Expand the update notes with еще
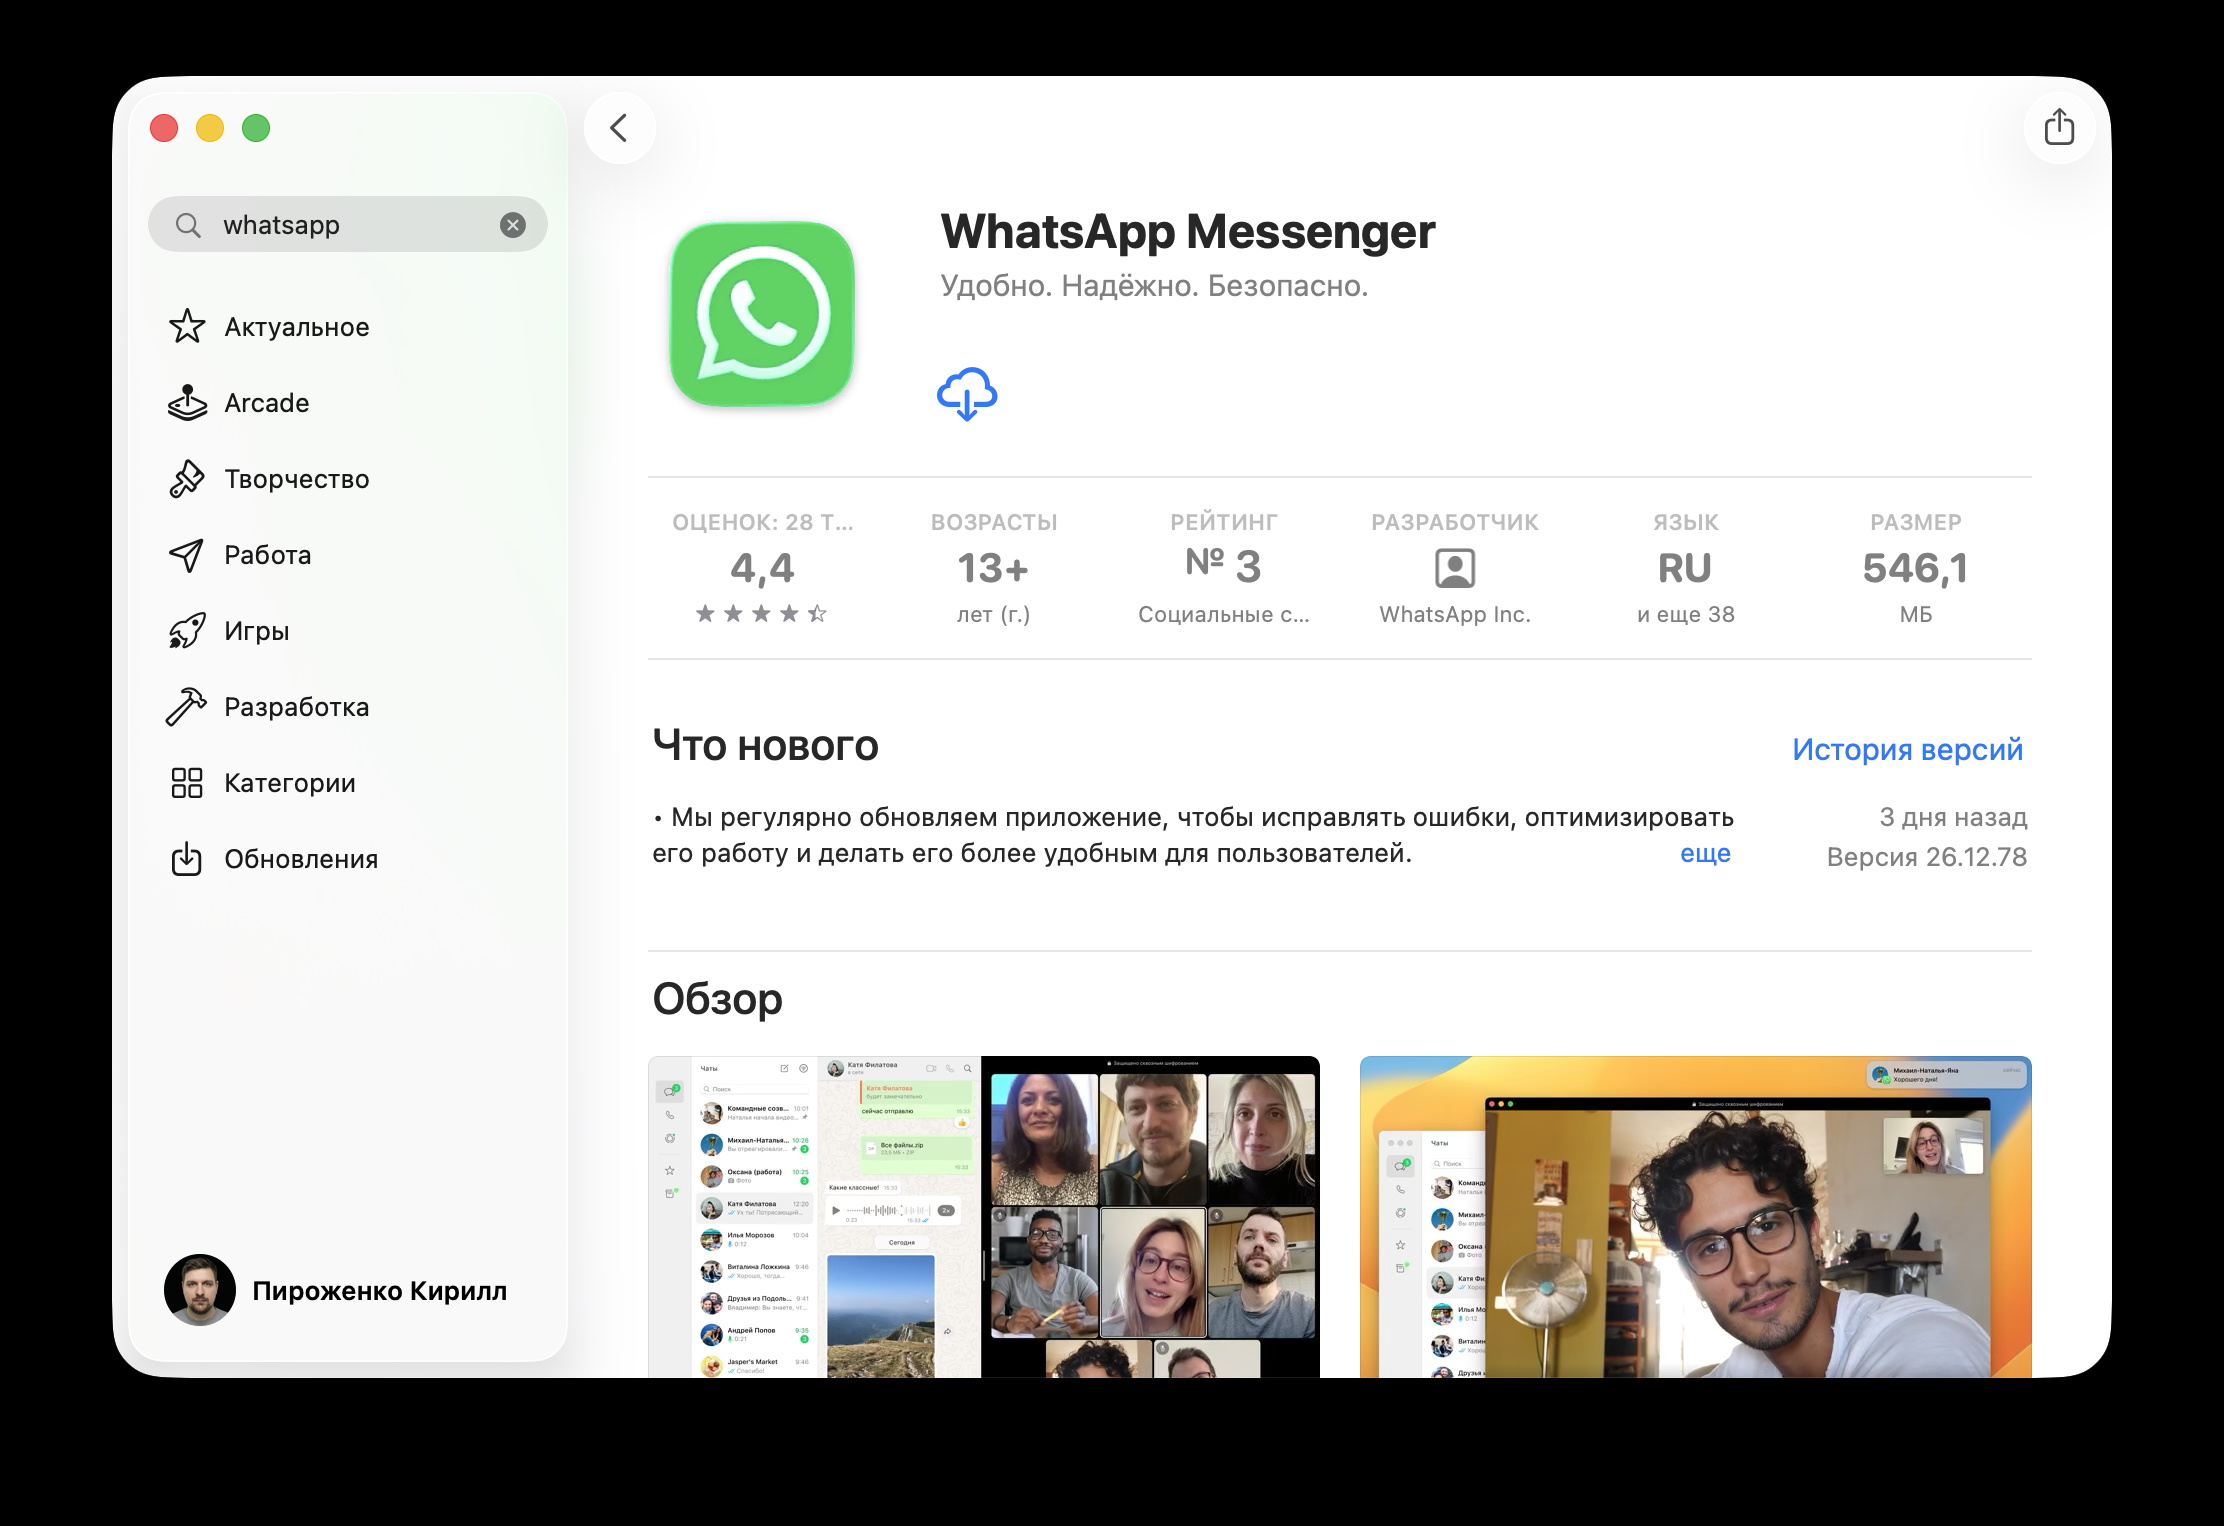 1706,855
